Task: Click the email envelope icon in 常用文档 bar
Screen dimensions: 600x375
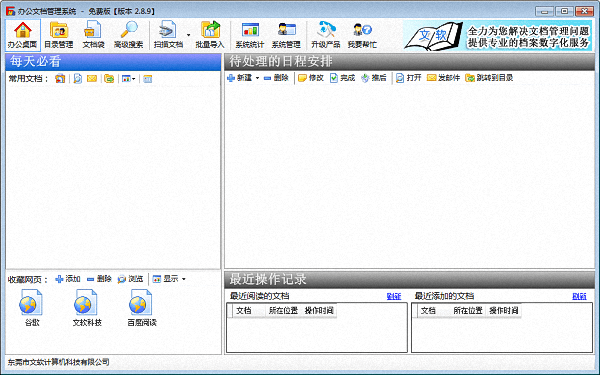Action: [92, 79]
